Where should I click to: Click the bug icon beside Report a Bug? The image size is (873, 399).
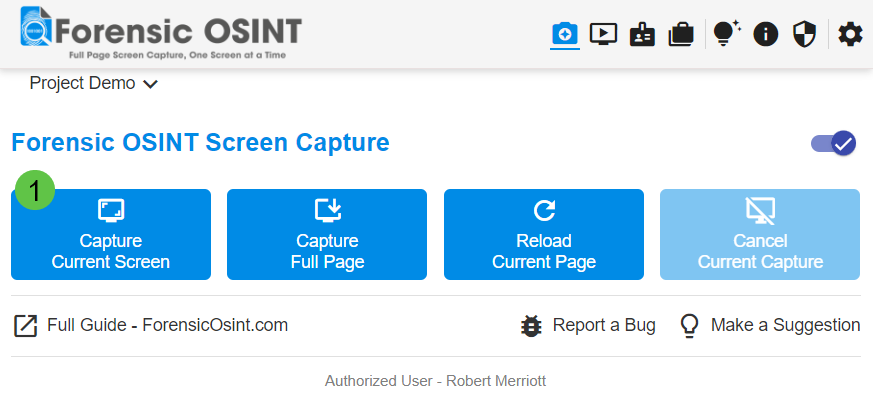tap(531, 326)
